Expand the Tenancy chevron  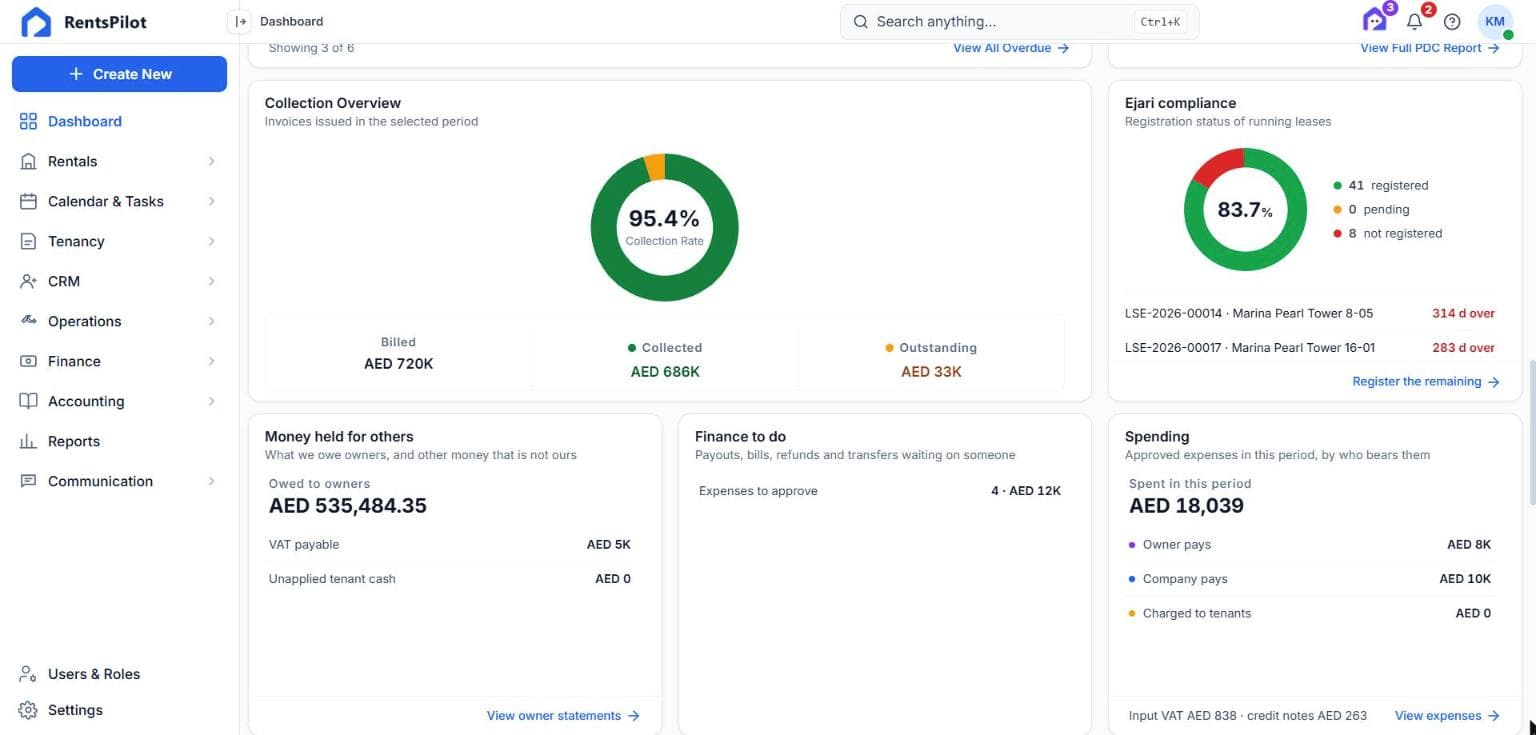point(211,241)
